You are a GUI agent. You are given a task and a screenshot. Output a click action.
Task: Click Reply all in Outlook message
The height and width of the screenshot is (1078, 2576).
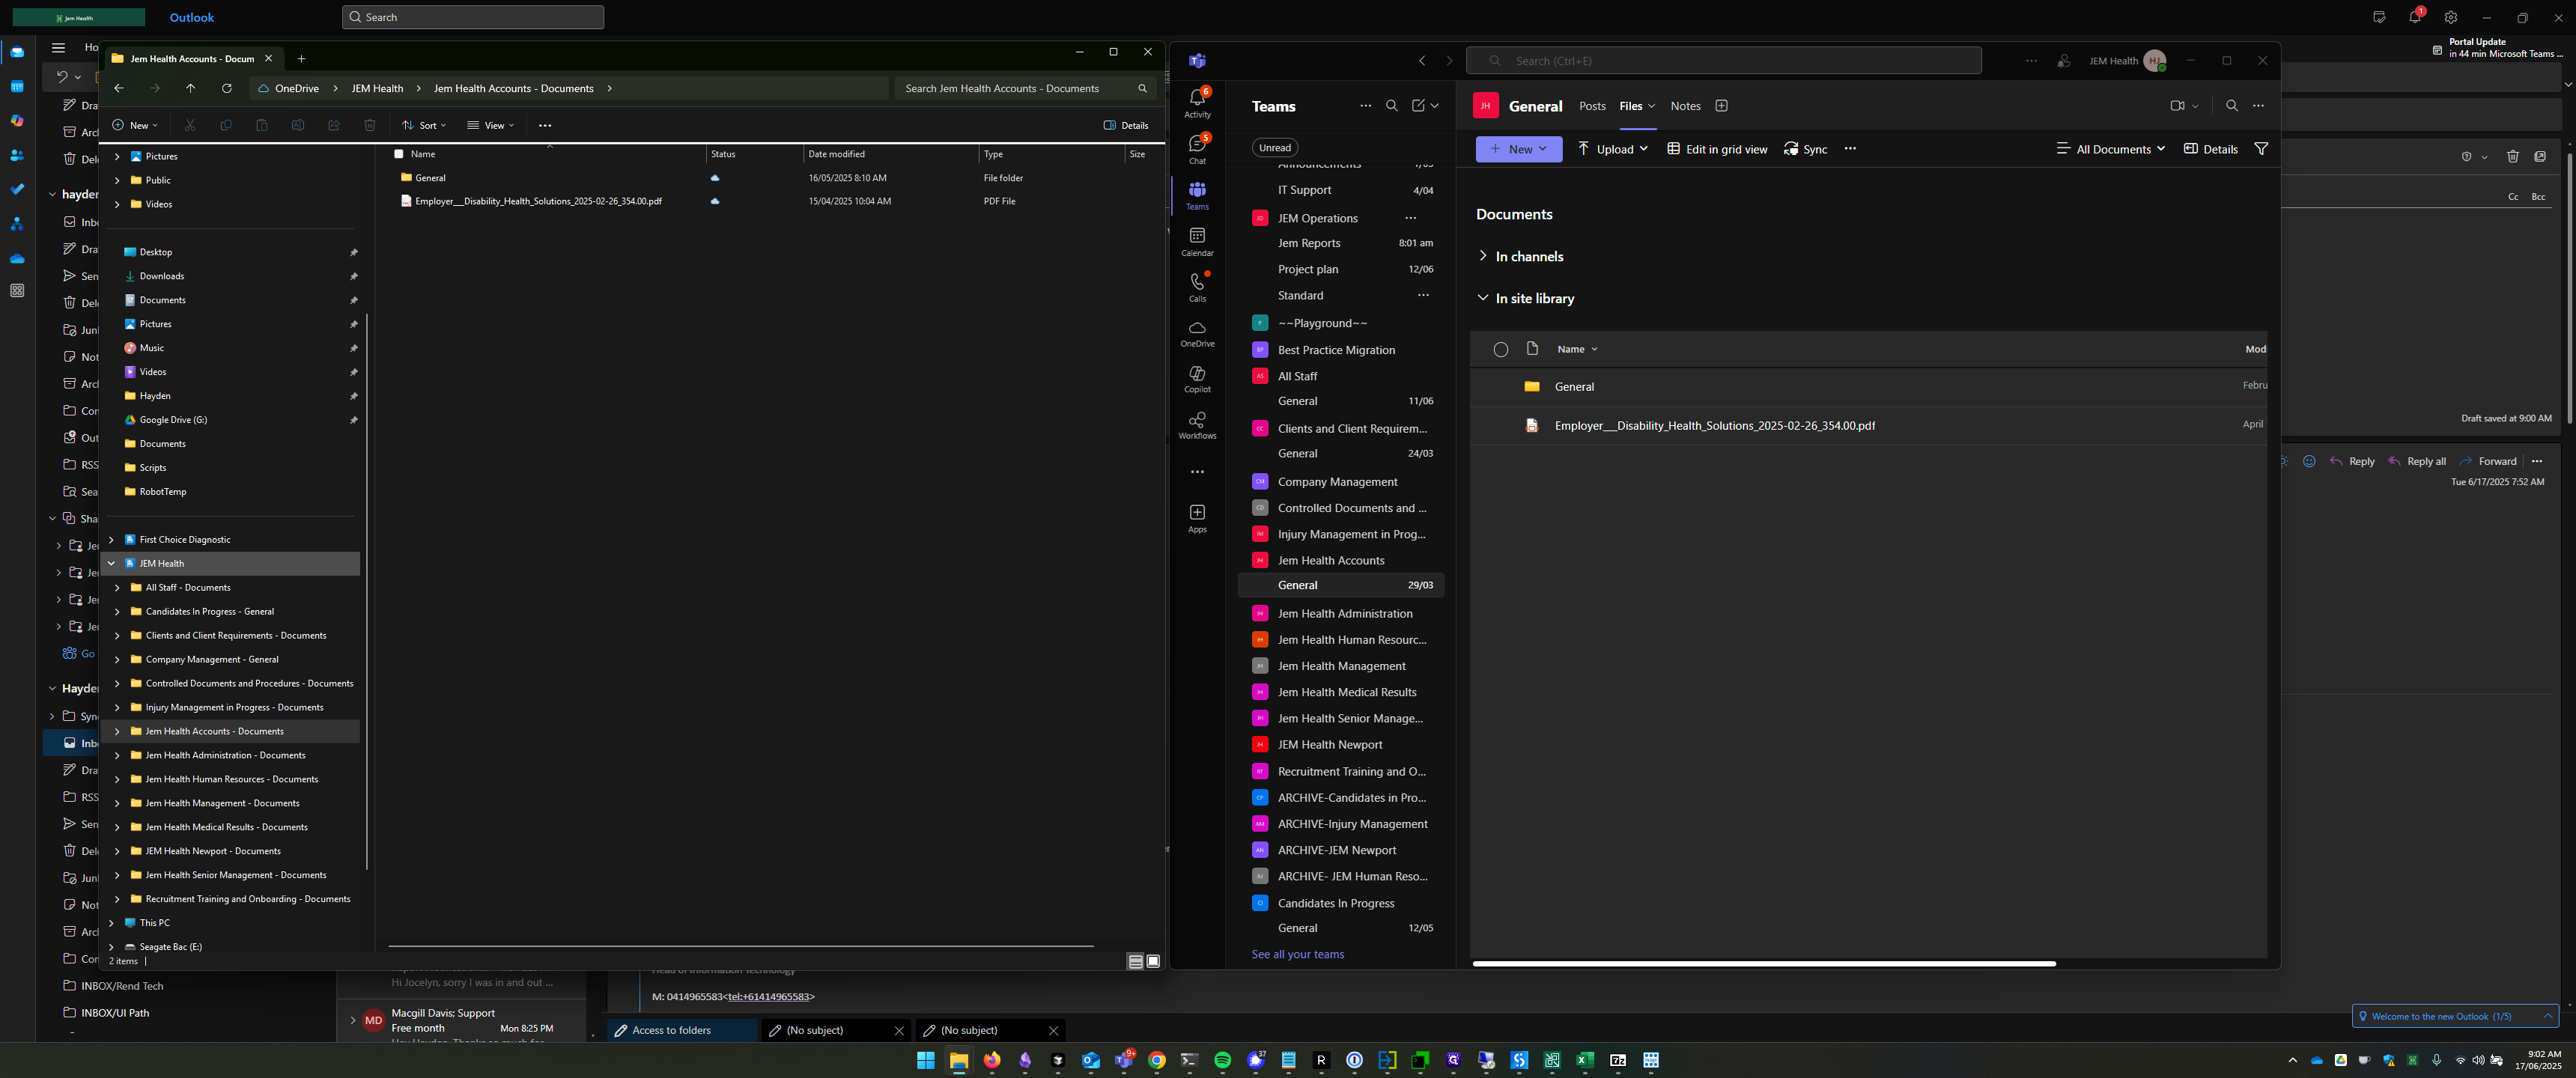click(x=2416, y=462)
